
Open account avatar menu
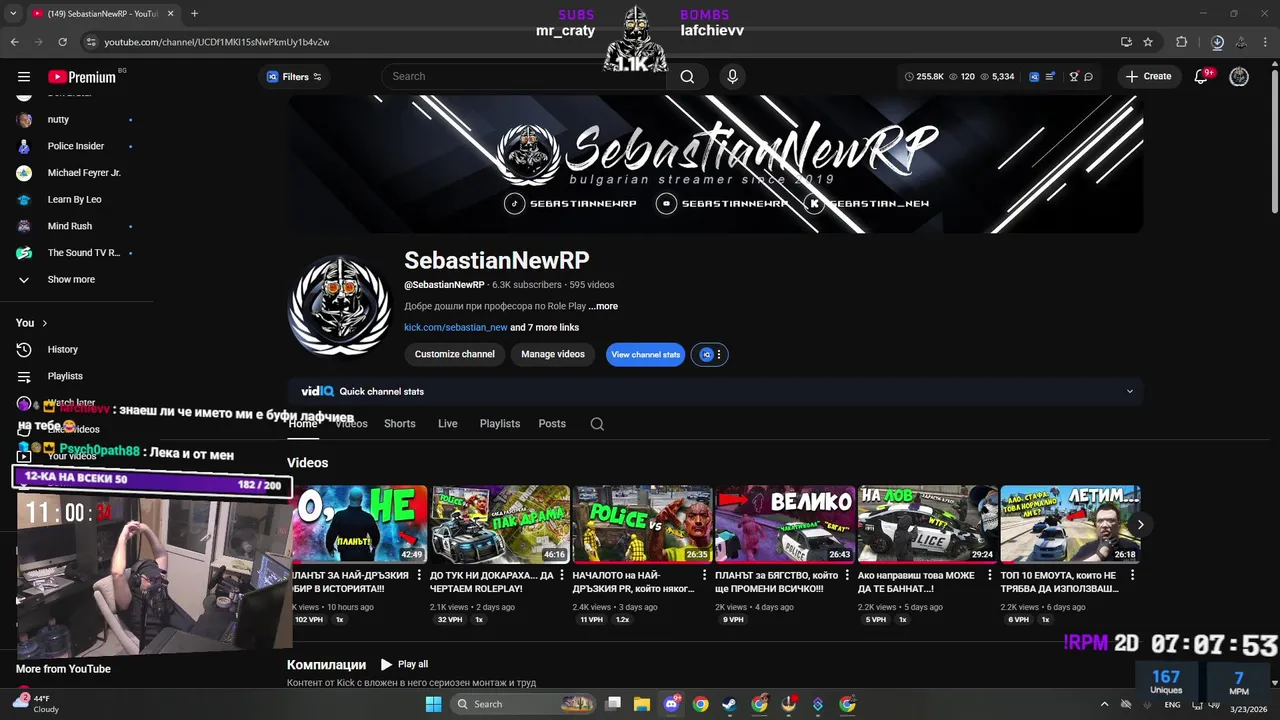click(1239, 77)
